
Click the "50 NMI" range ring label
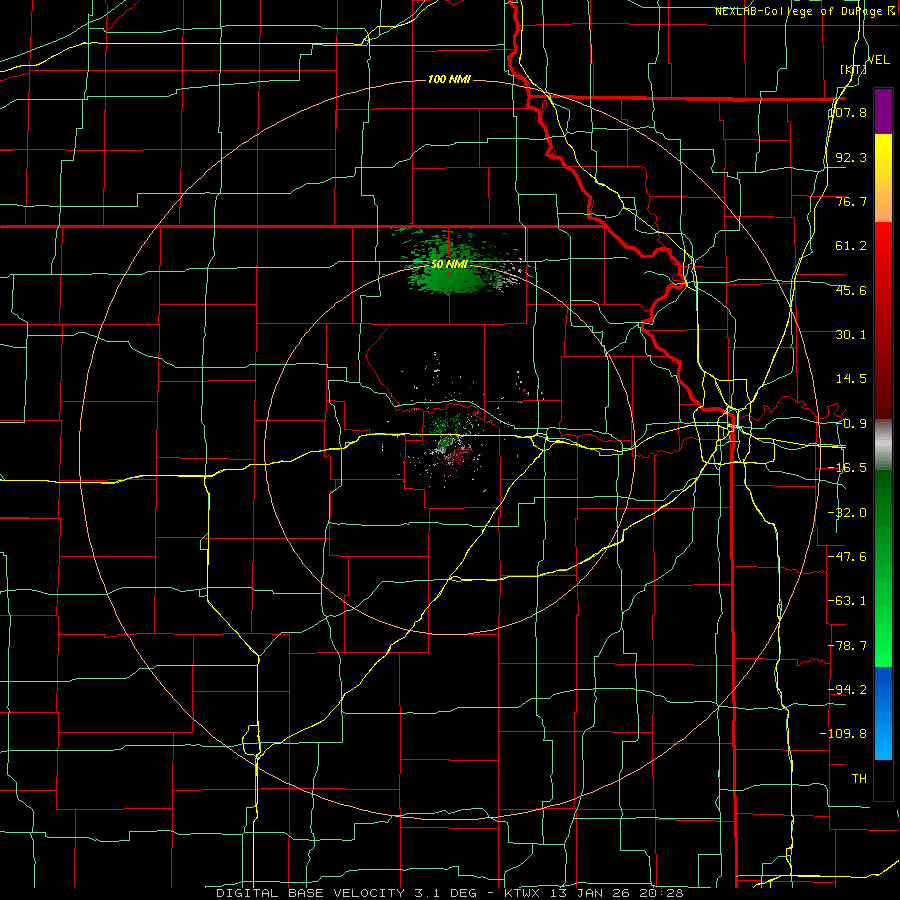(x=449, y=264)
